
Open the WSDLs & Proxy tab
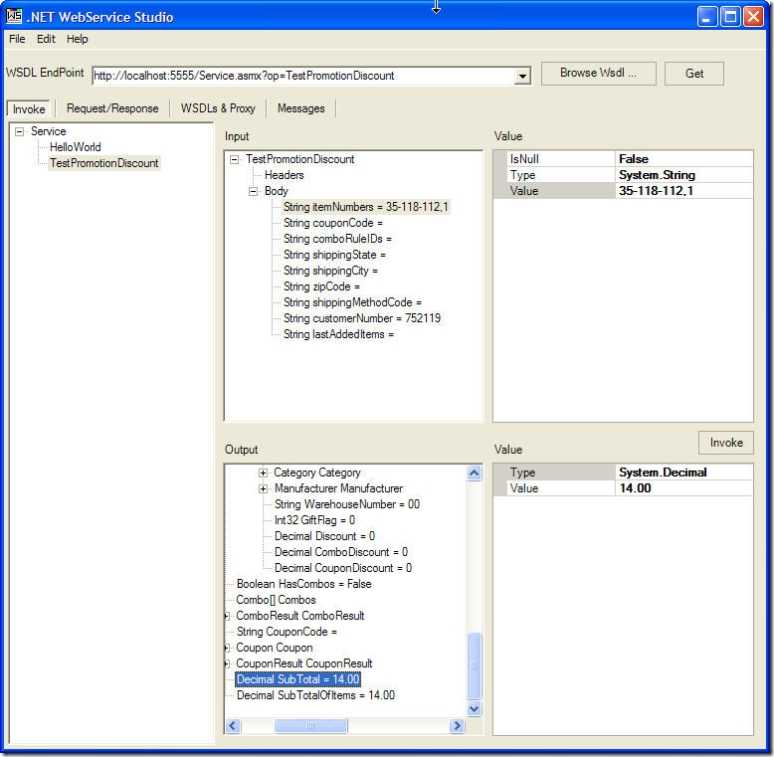click(218, 108)
